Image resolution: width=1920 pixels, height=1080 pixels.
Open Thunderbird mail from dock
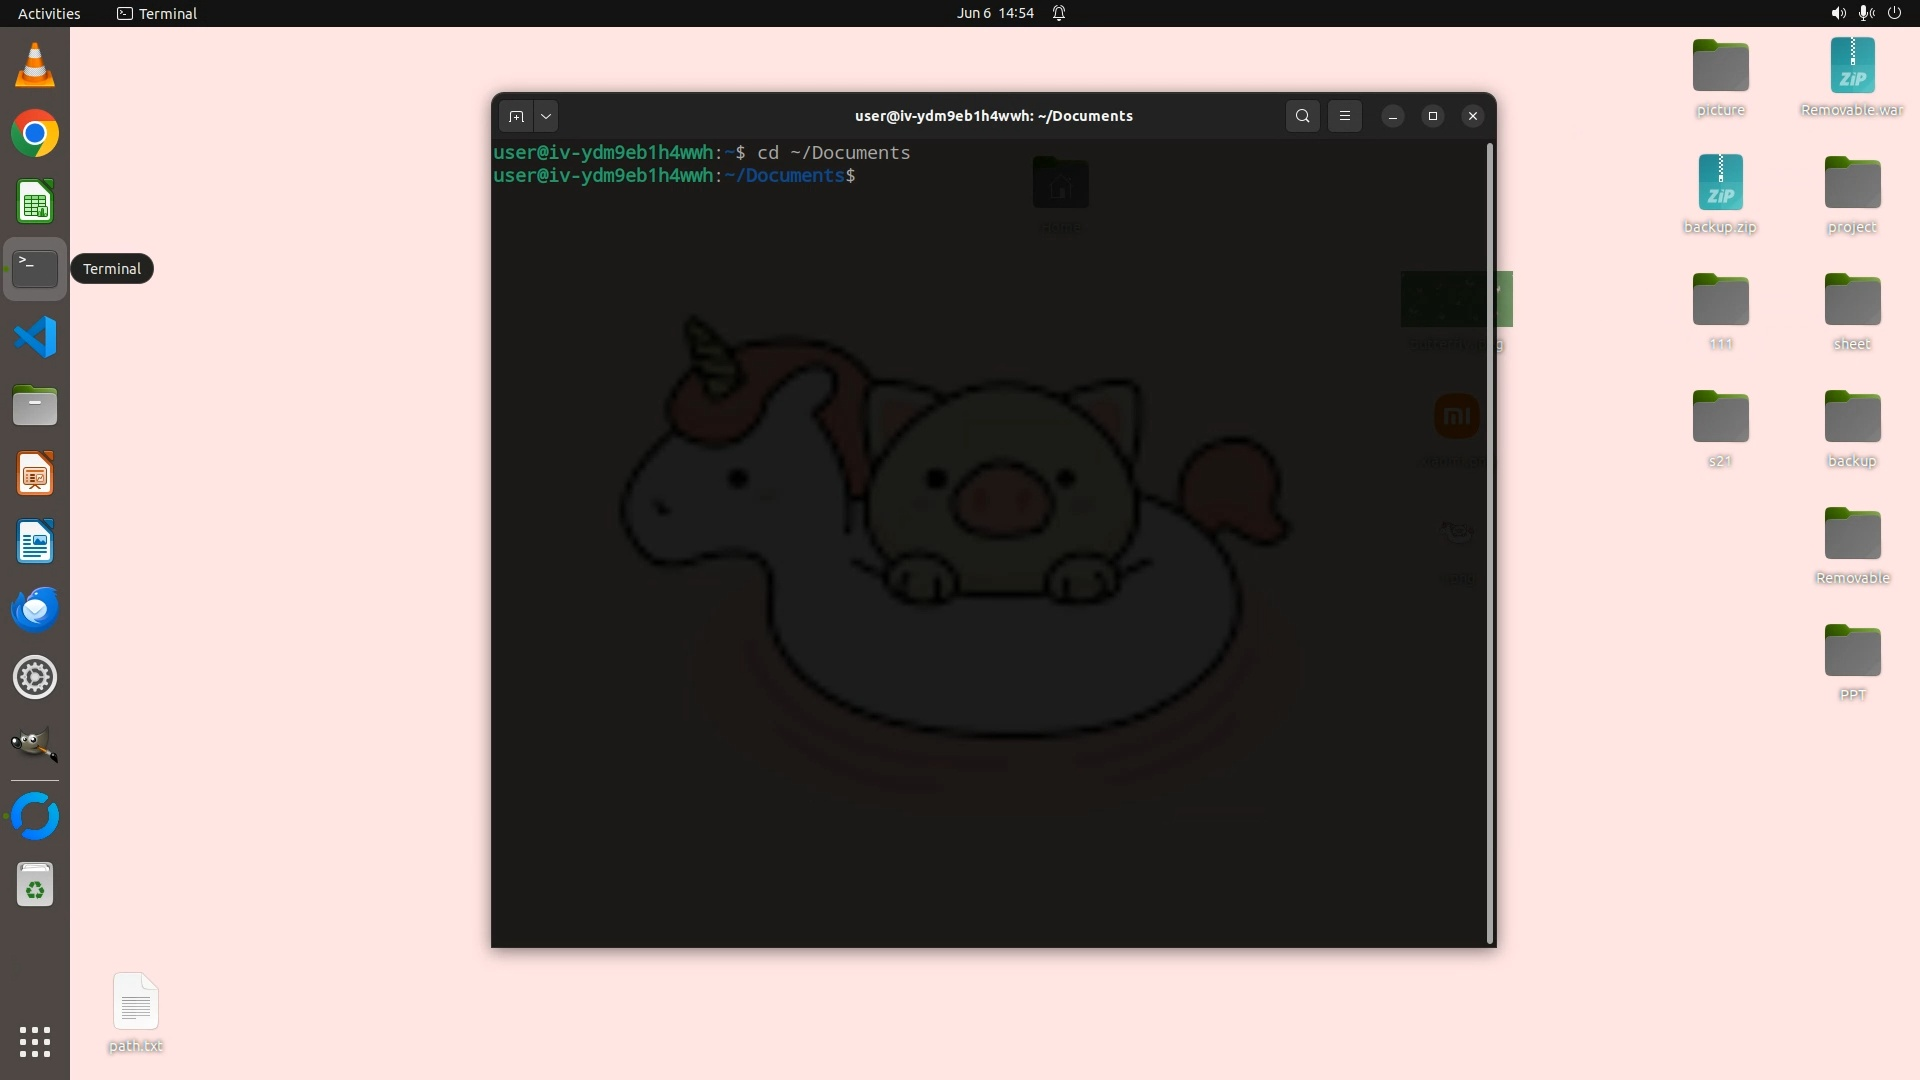[x=35, y=609]
